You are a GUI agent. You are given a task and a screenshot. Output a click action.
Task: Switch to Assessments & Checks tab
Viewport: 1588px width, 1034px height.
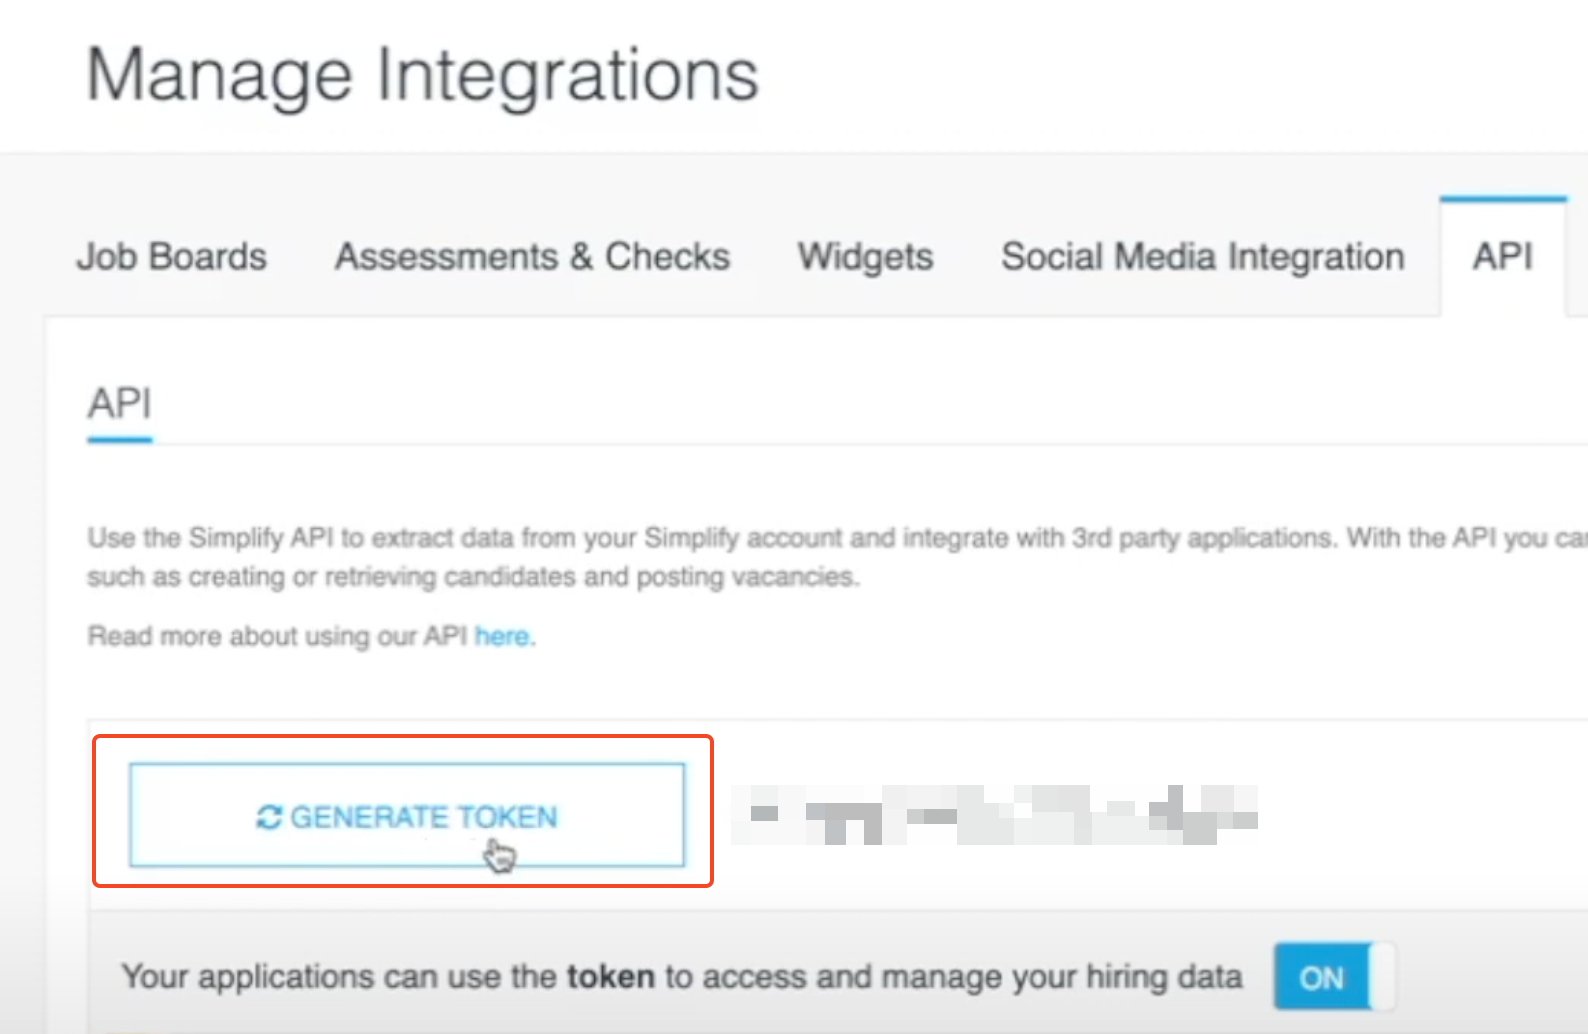532,257
